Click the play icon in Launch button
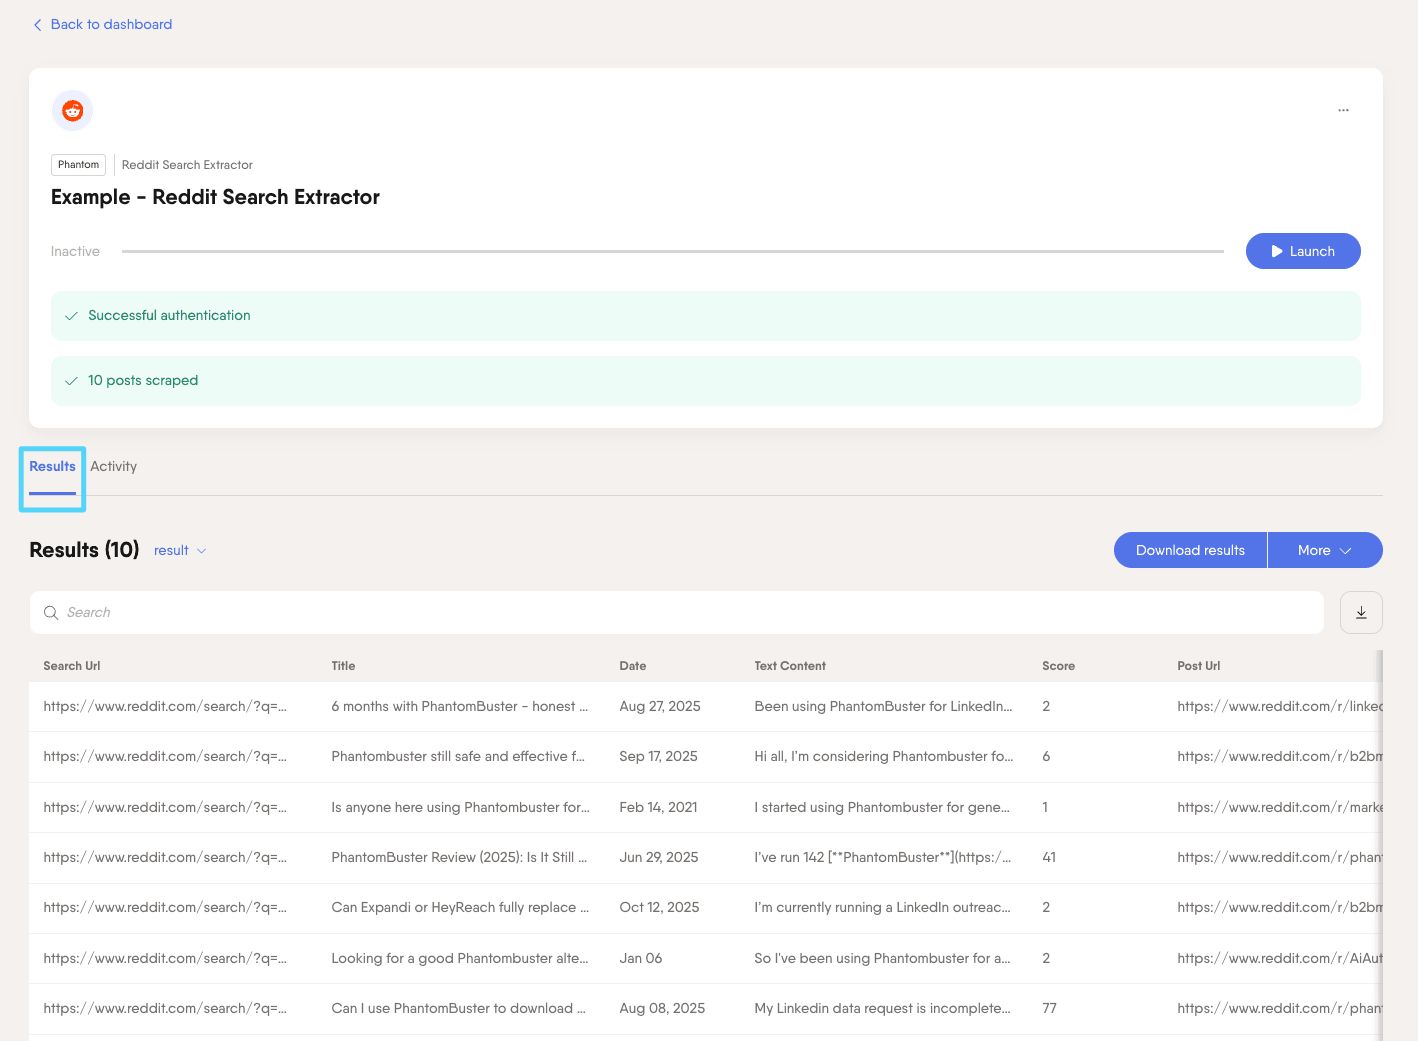The image size is (1418, 1041). click(1277, 252)
